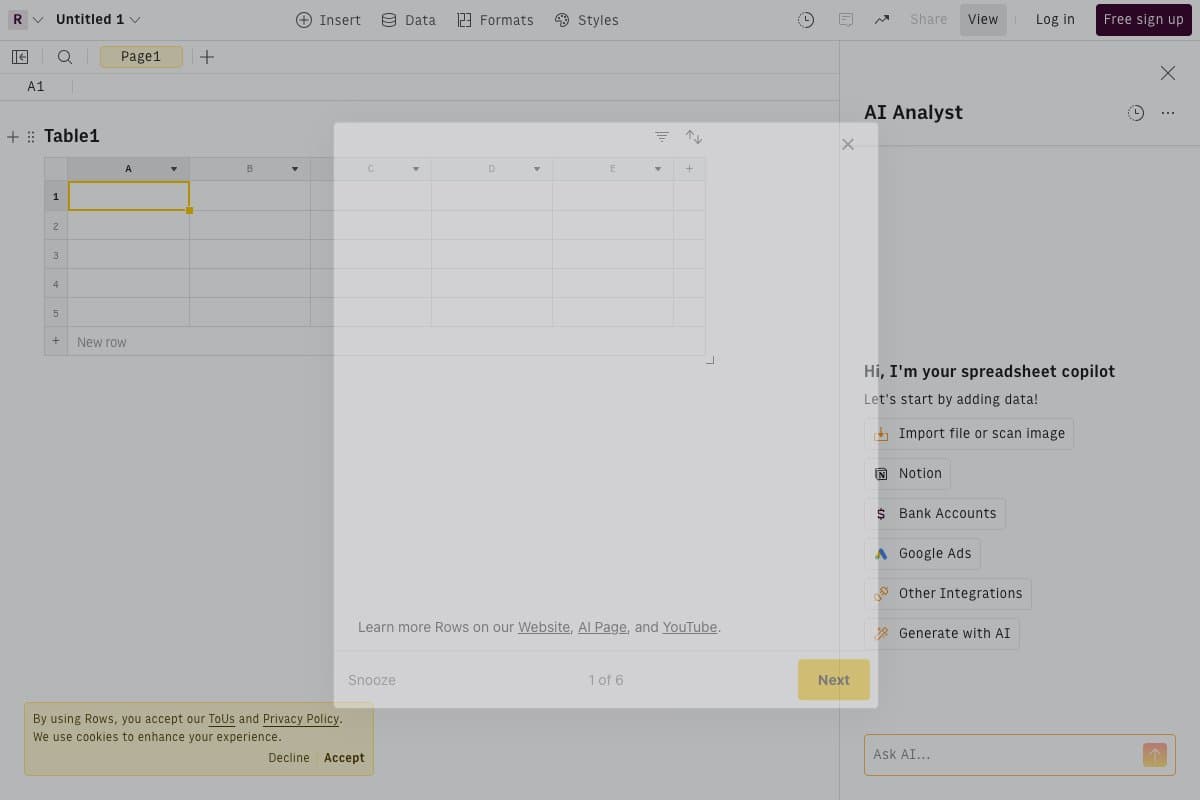Send message with the Ask AI arrow icon

pos(1155,755)
